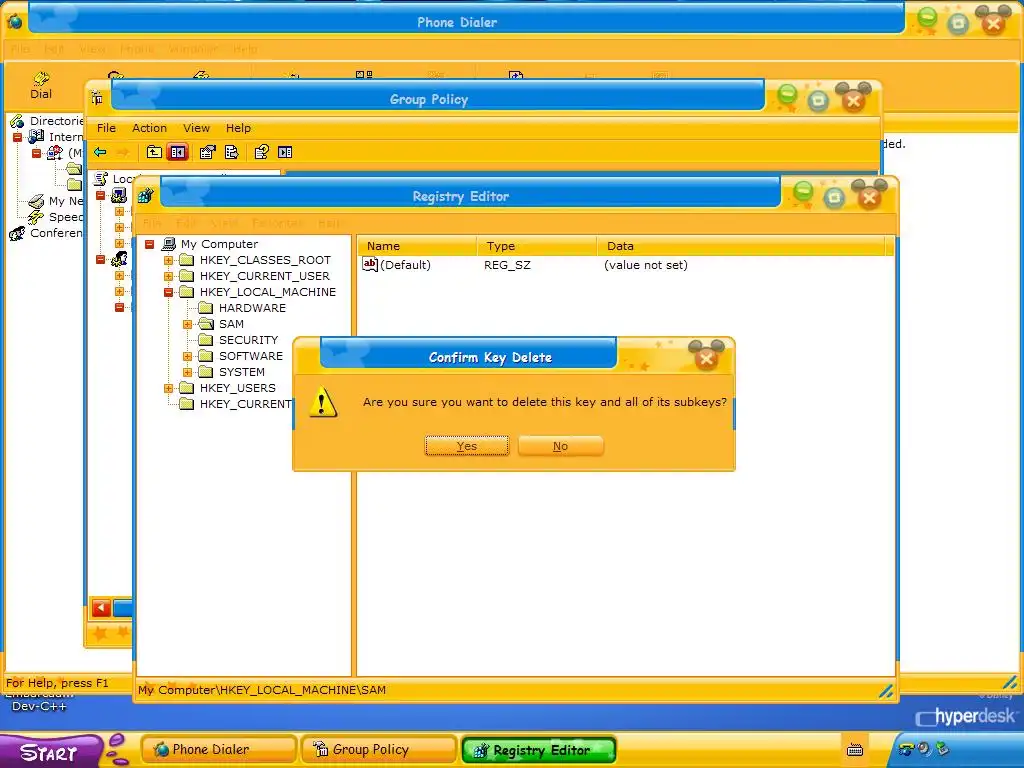Click the Internet Directories book icon in Phone Dialer
Screen dimensions: 1024x768
pyautogui.click(x=37, y=136)
